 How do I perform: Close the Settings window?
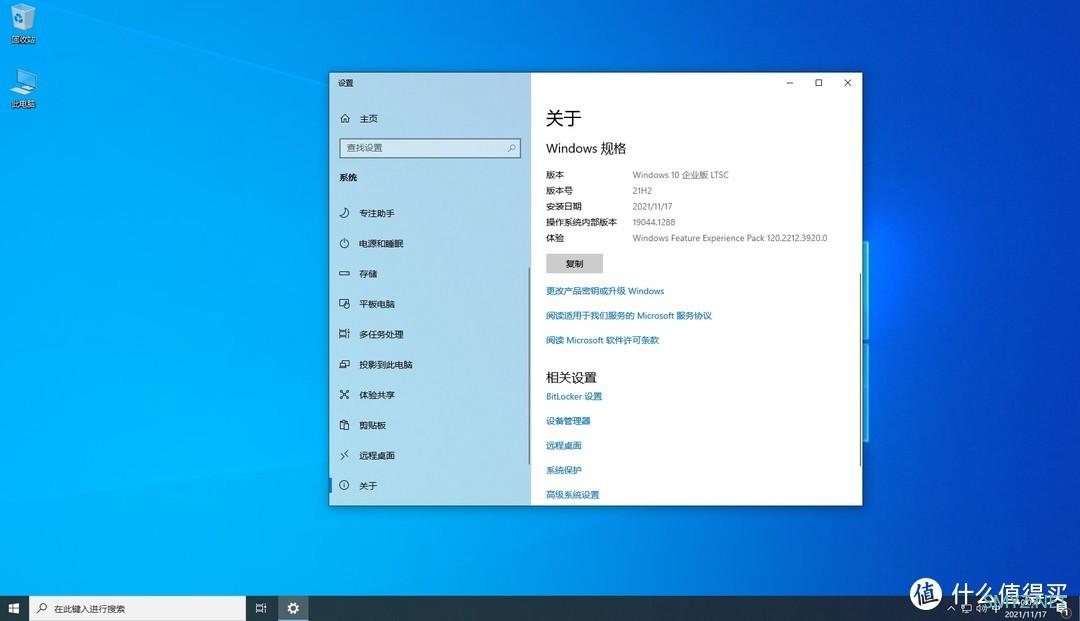tap(848, 83)
